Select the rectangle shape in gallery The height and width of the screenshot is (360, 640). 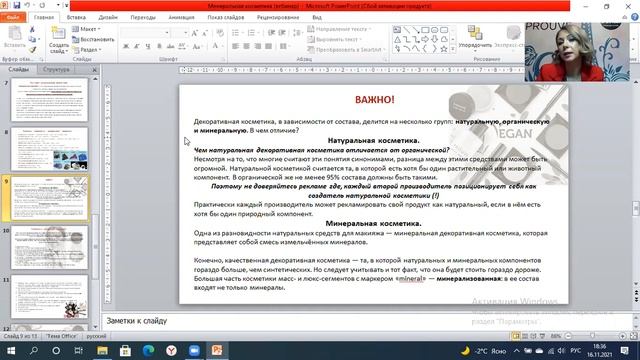pyautogui.click(x=425, y=30)
